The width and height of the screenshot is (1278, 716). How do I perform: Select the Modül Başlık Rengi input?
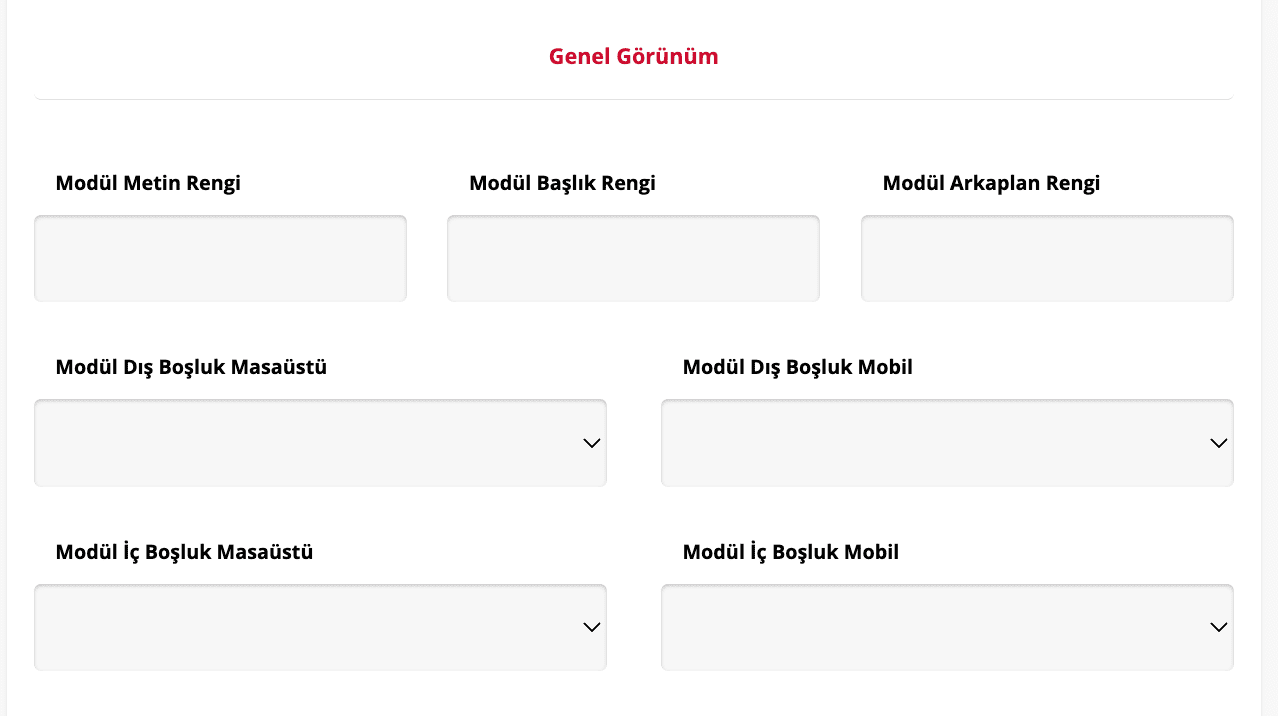[633, 257]
